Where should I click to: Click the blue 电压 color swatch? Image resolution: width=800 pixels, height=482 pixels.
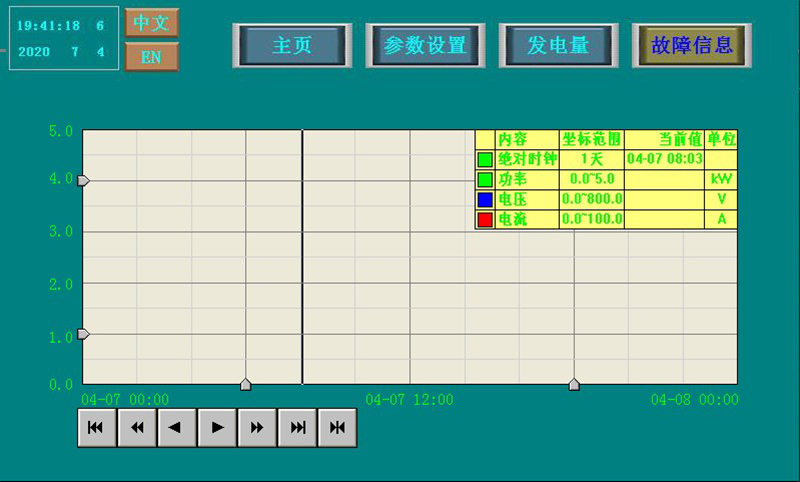(485, 199)
